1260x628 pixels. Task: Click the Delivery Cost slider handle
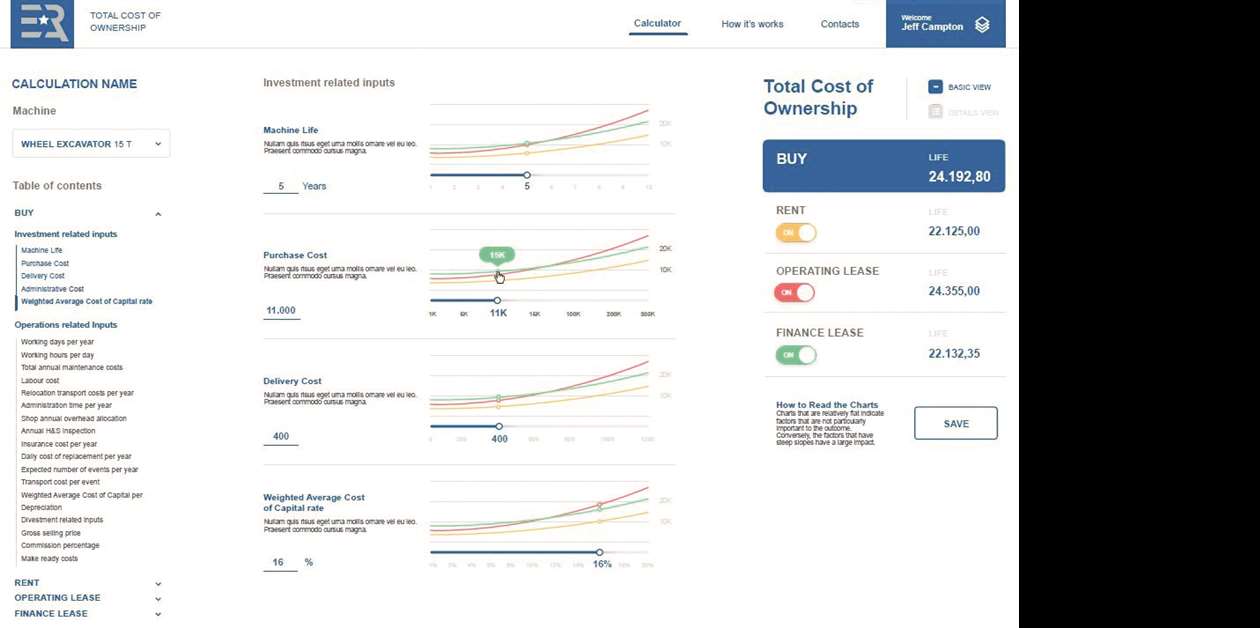click(499, 426)
